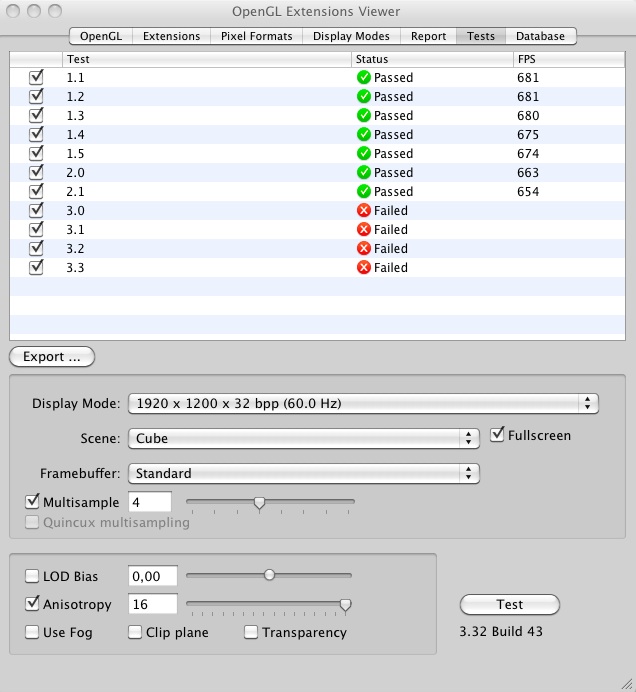Enable Clip plane option
This screenshot has height=692, width=636.
point(135,632)
